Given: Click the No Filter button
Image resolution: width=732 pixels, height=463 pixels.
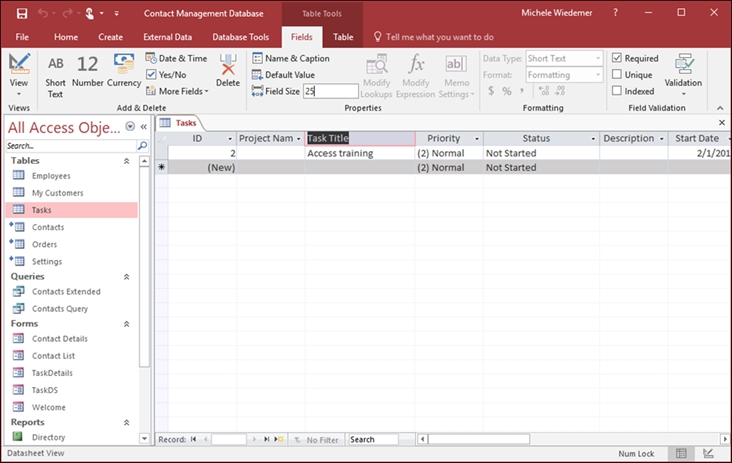Looking at the screenshot, I should pos(317,440).
